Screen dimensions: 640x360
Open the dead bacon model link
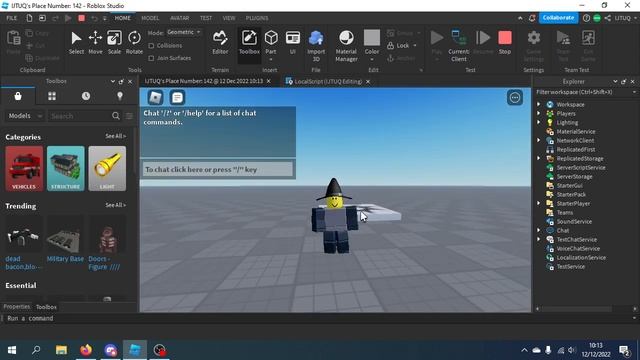(23, 263)
